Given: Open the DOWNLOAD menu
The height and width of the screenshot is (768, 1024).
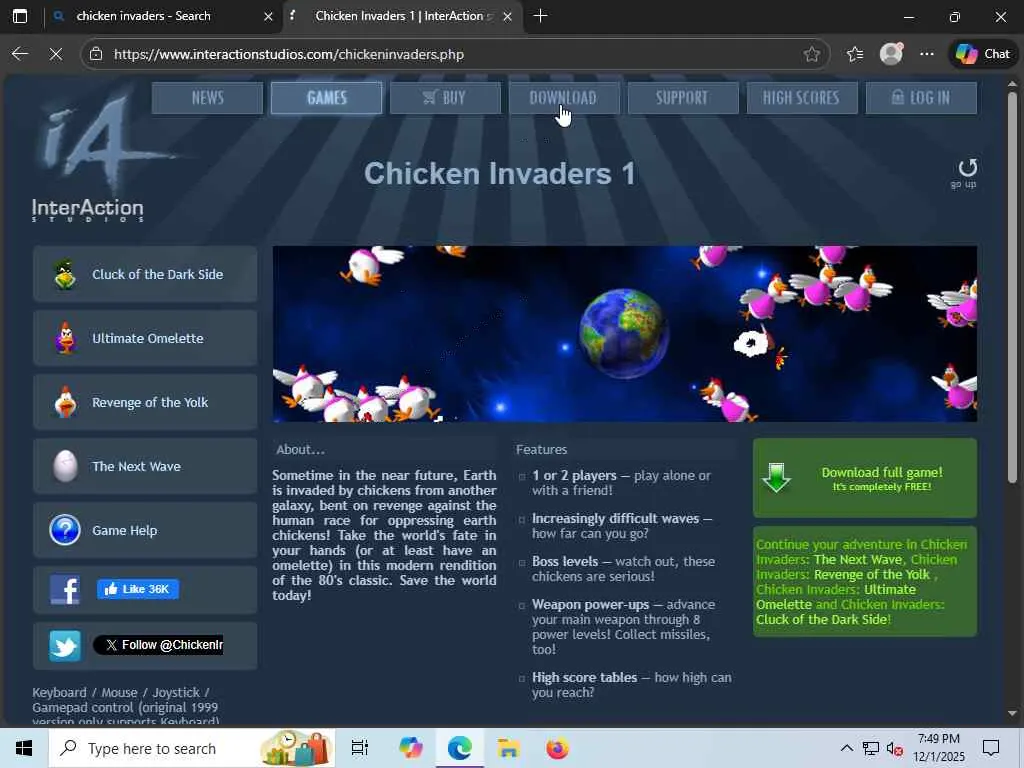Looking at the screenshot, I should (x=564, y=98).
